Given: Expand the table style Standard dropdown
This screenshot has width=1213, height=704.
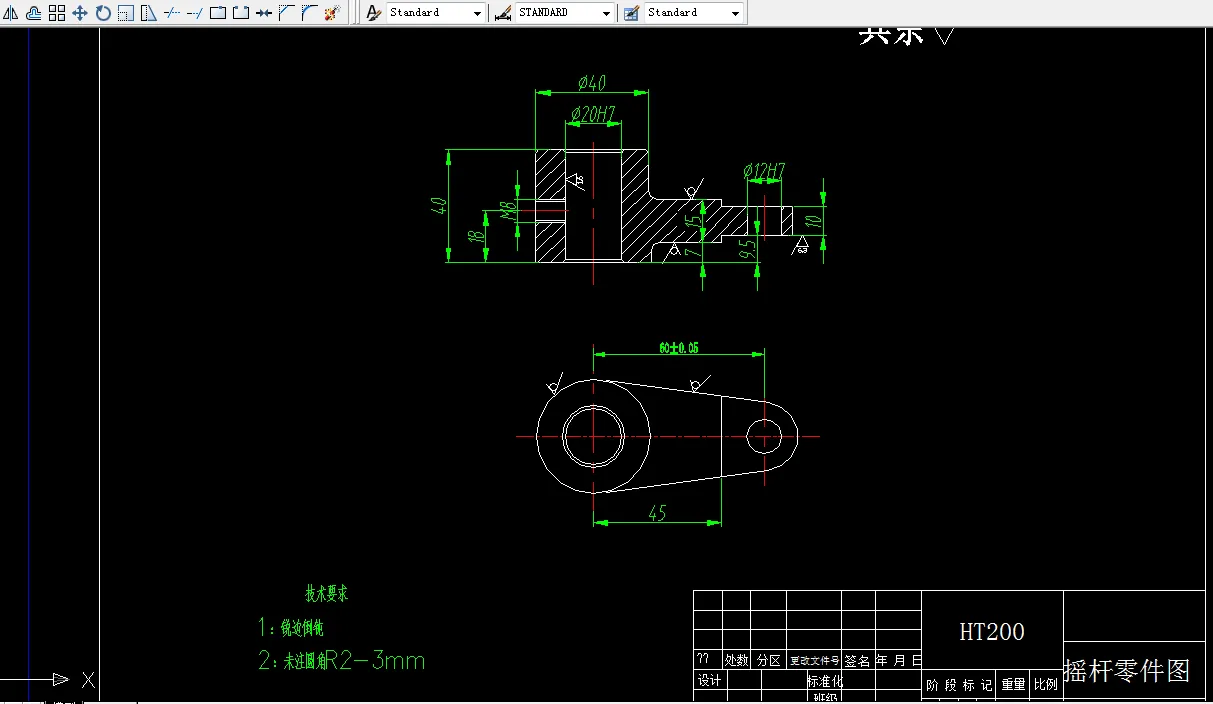Looking at the screenshot, I should (x=736, y=14).
